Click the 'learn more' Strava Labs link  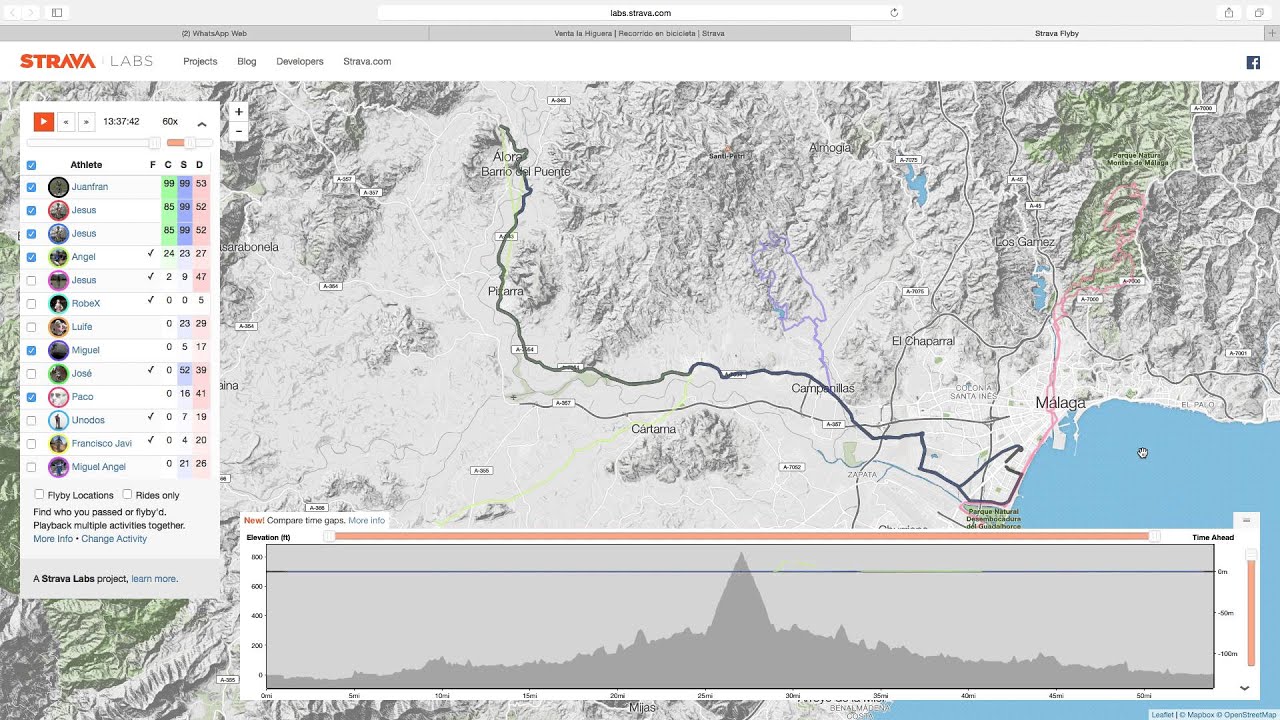point(154,579)
